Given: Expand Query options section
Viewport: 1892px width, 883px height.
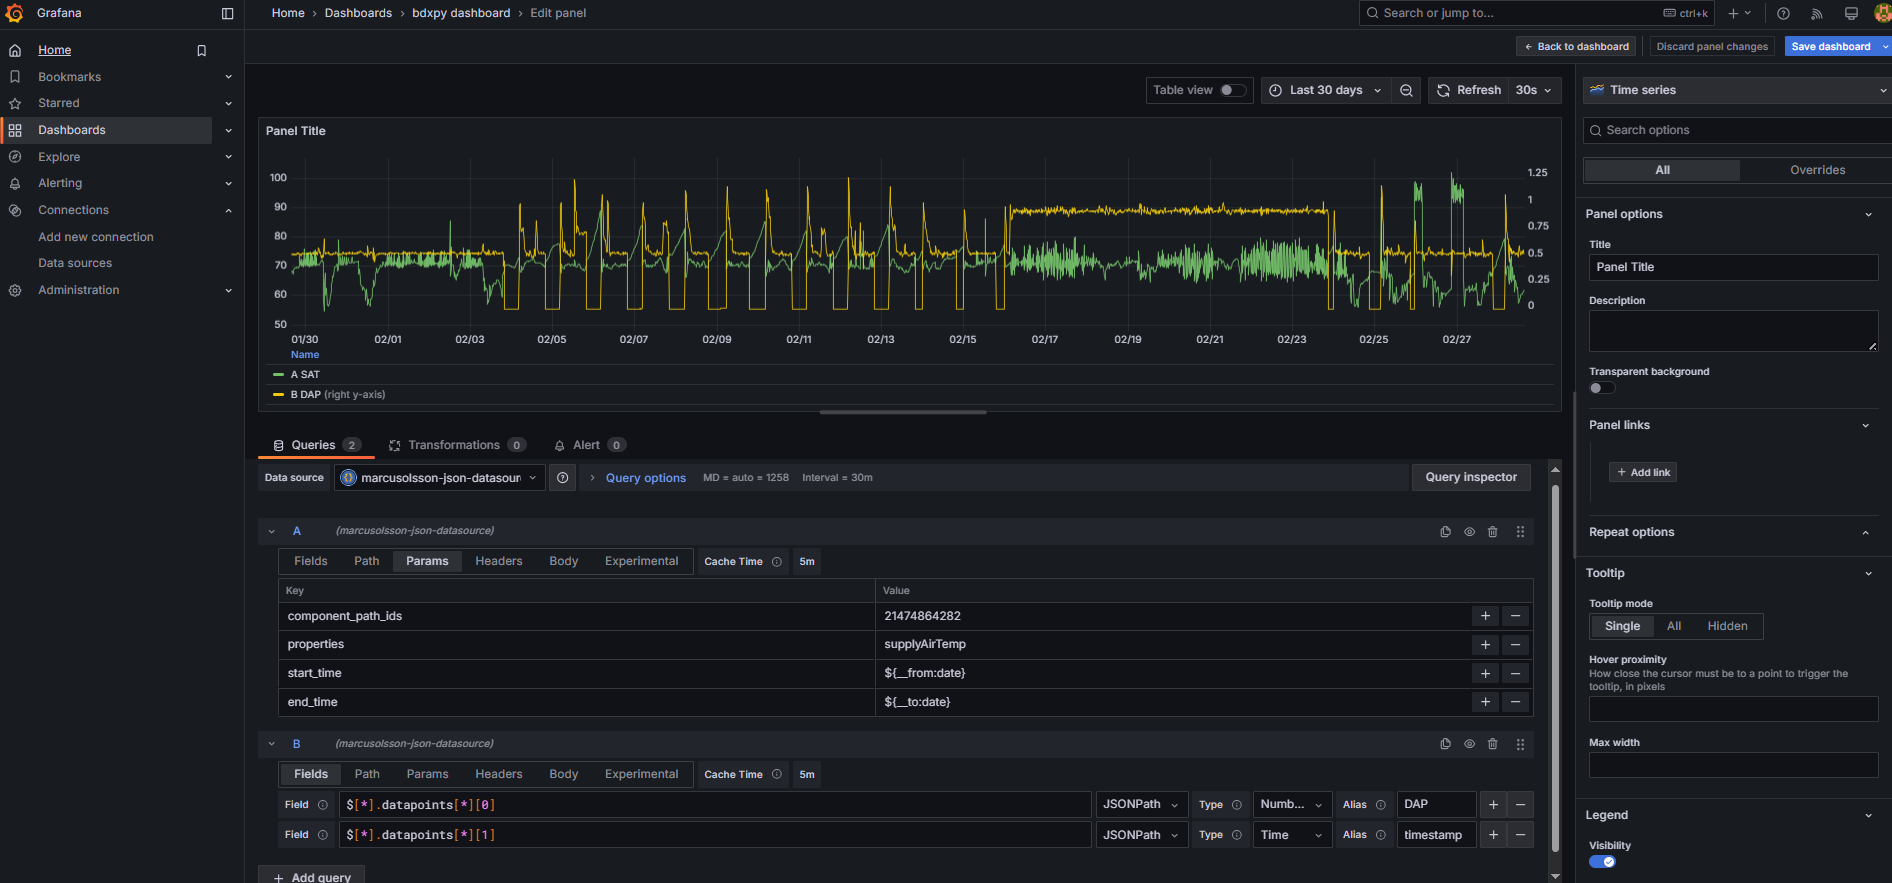Looking at the screenshot, I should (637, 478).
